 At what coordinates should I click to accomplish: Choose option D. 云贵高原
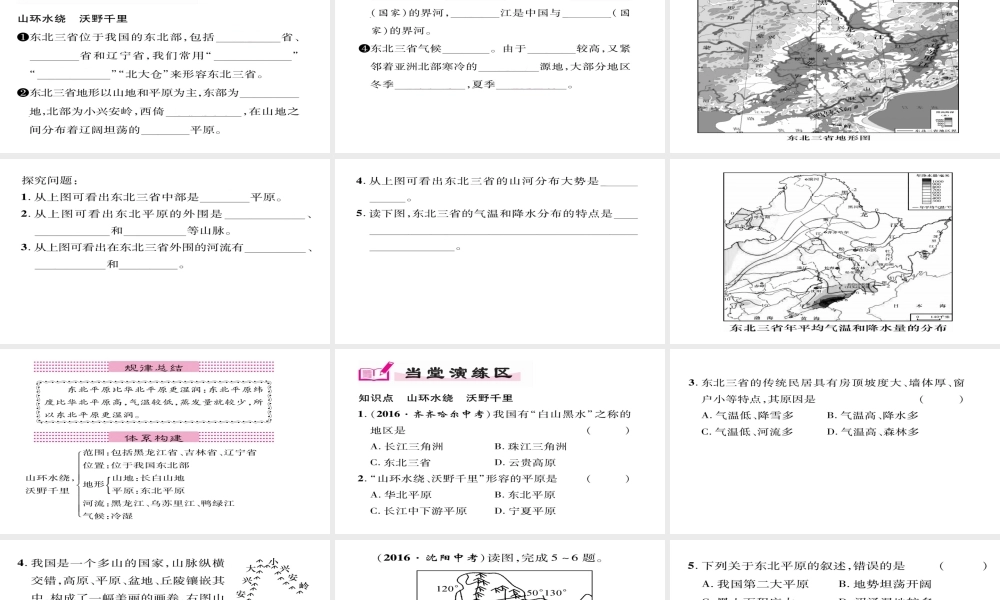tap(524, 462)
